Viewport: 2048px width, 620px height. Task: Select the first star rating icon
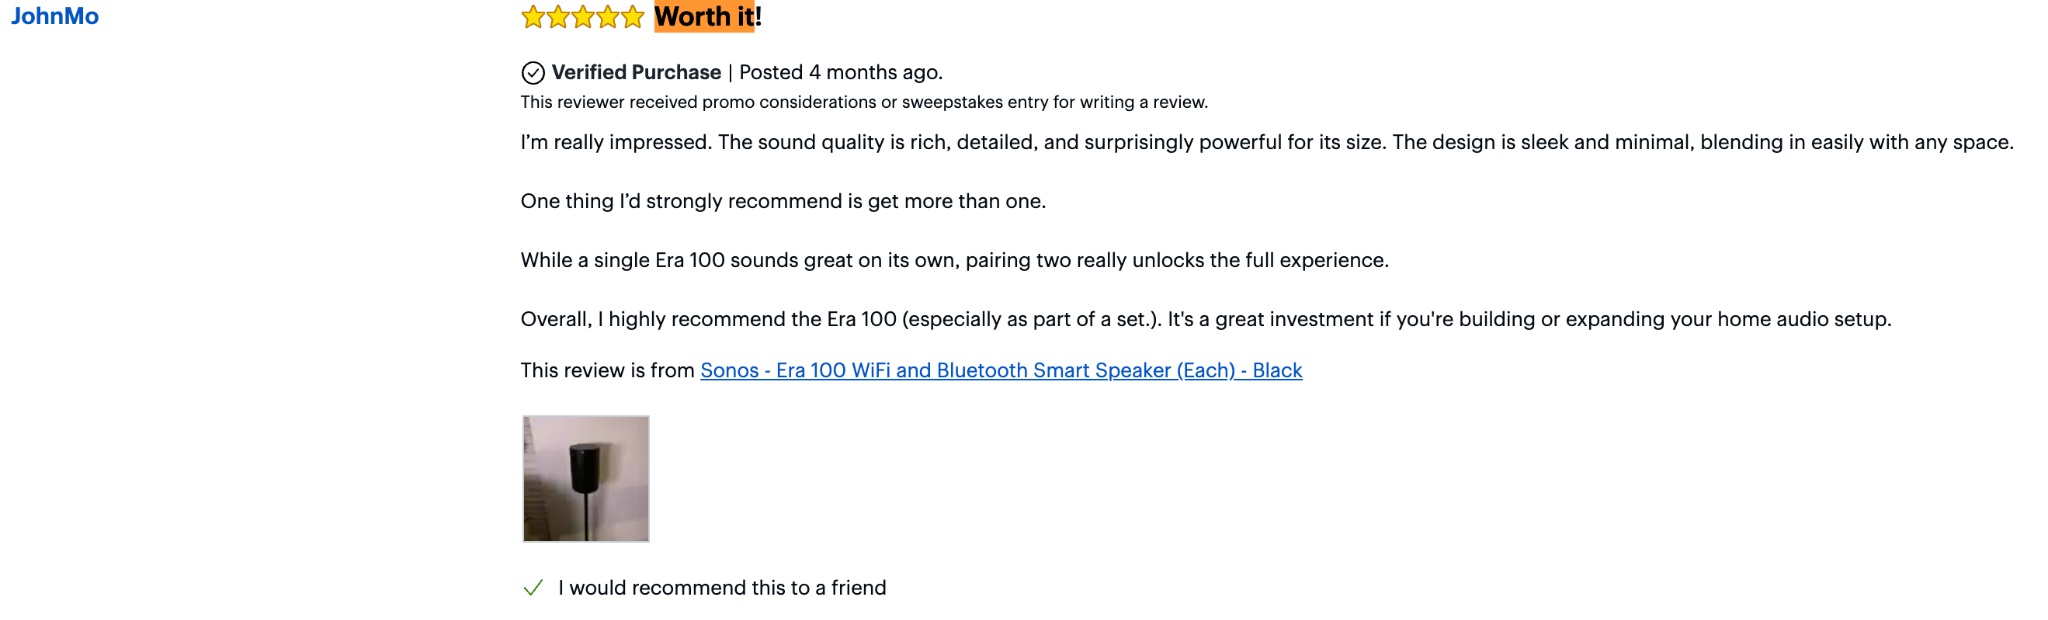coord(531,17)
